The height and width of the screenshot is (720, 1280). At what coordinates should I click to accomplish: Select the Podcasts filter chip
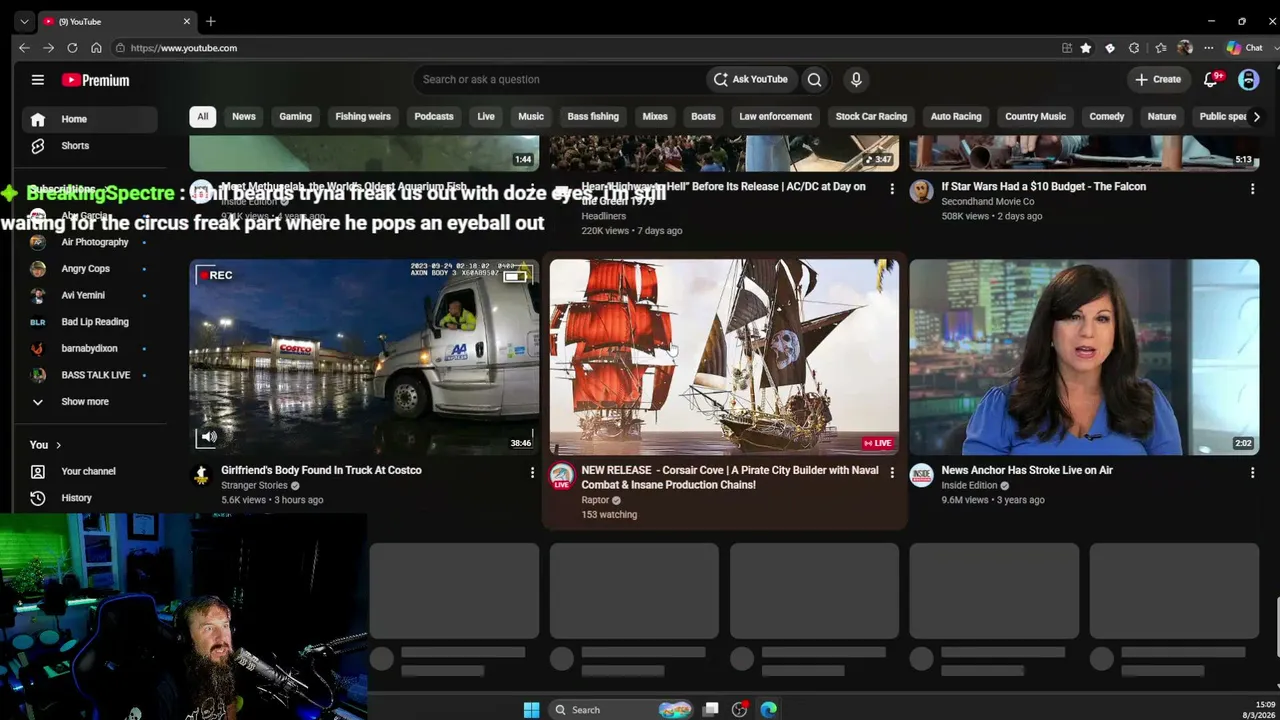click(x=434, y=117)
